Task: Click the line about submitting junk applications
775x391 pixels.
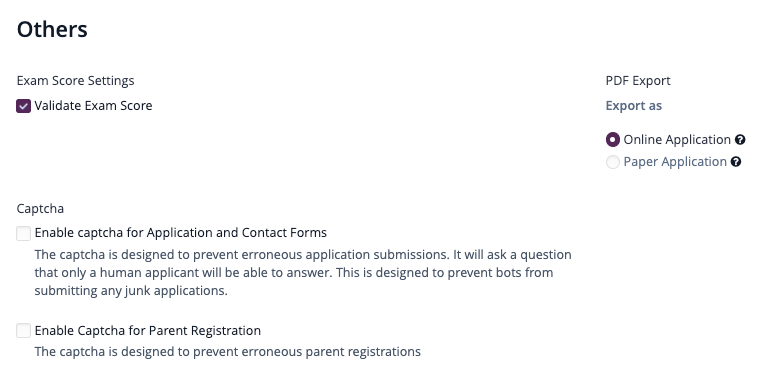Action: 131,291
